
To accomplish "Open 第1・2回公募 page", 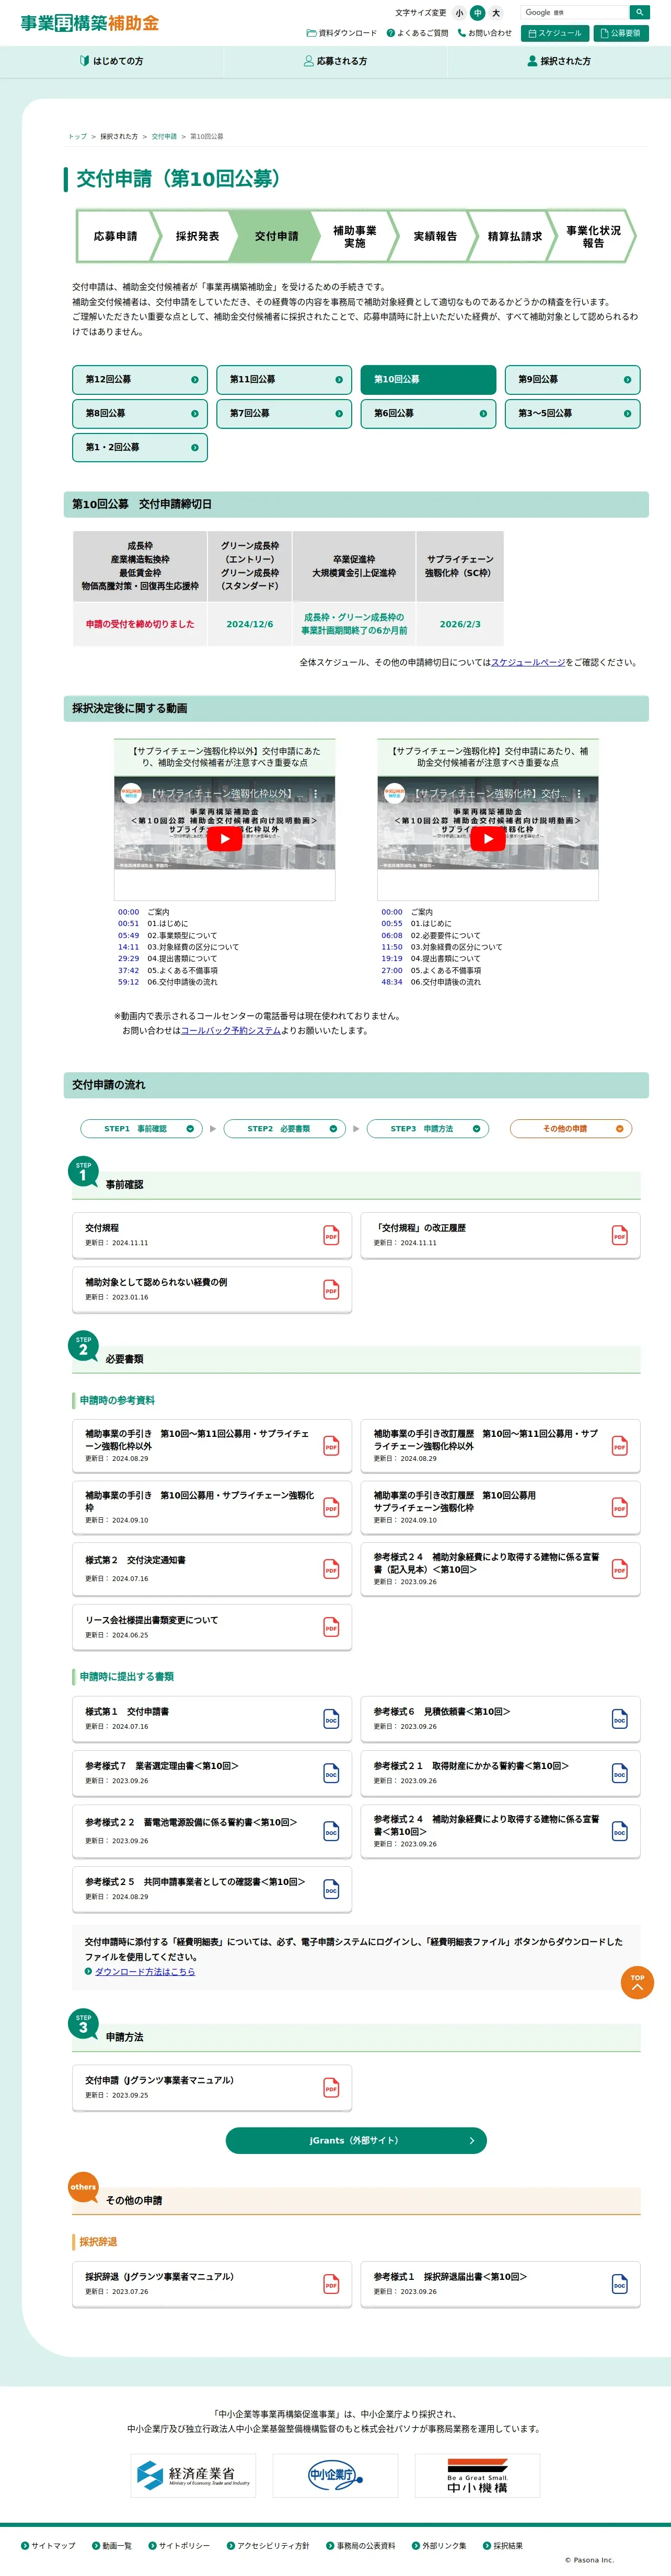I will coord(140,448).
